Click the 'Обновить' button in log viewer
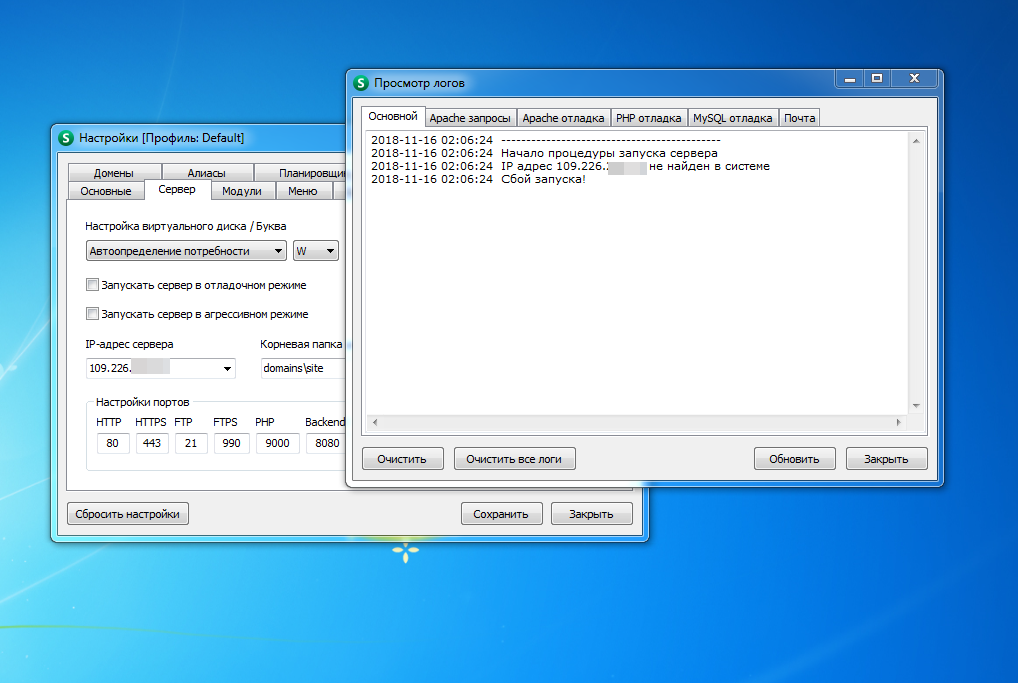The height and width of the screenshot is (683, 1018). 794,459
